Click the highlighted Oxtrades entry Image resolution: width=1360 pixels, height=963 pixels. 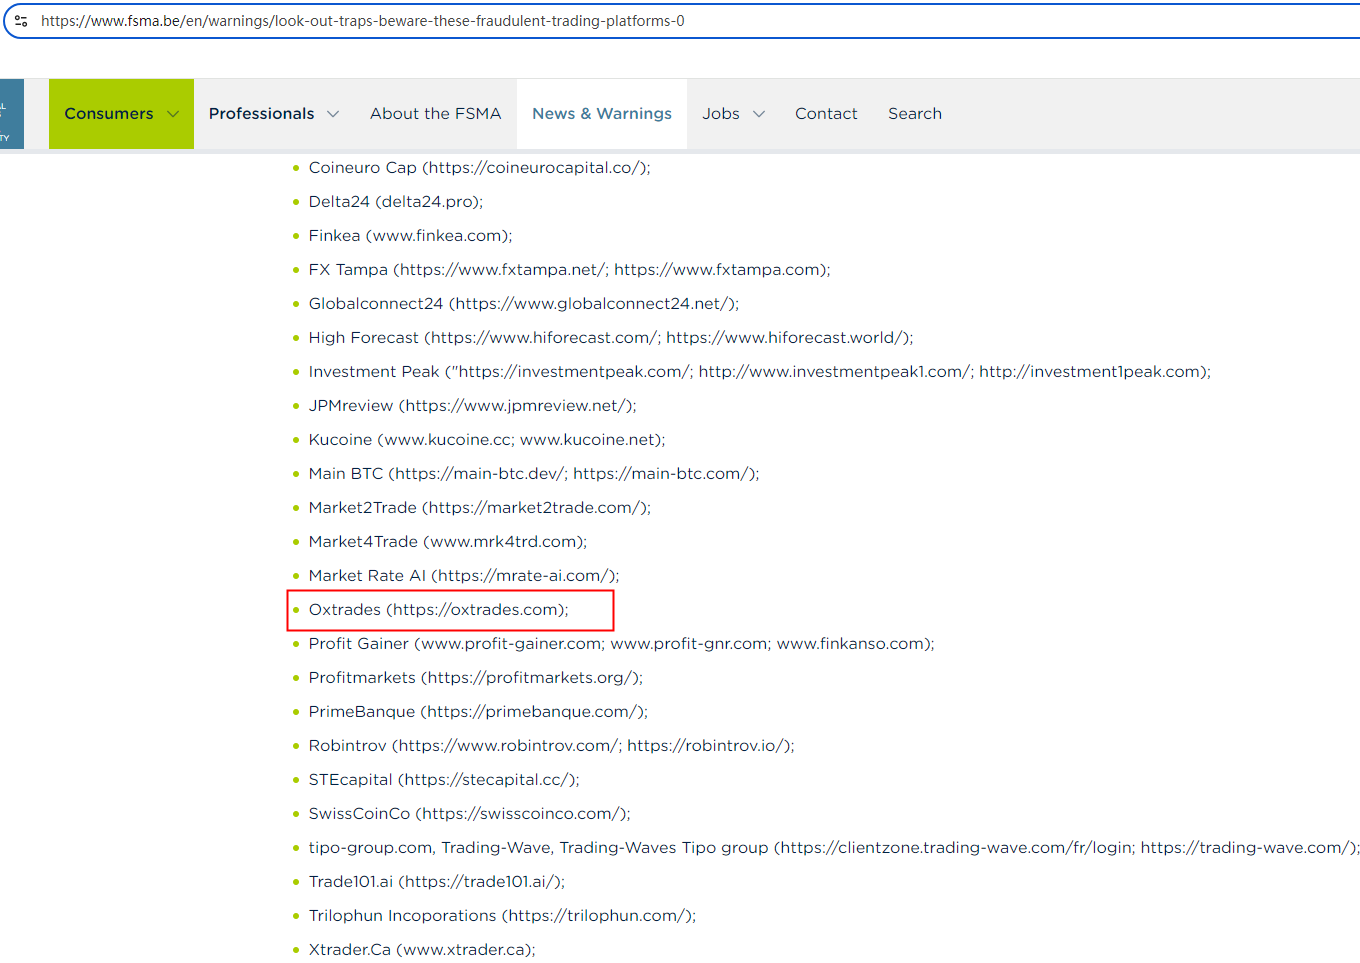click(x=438, y=610)
